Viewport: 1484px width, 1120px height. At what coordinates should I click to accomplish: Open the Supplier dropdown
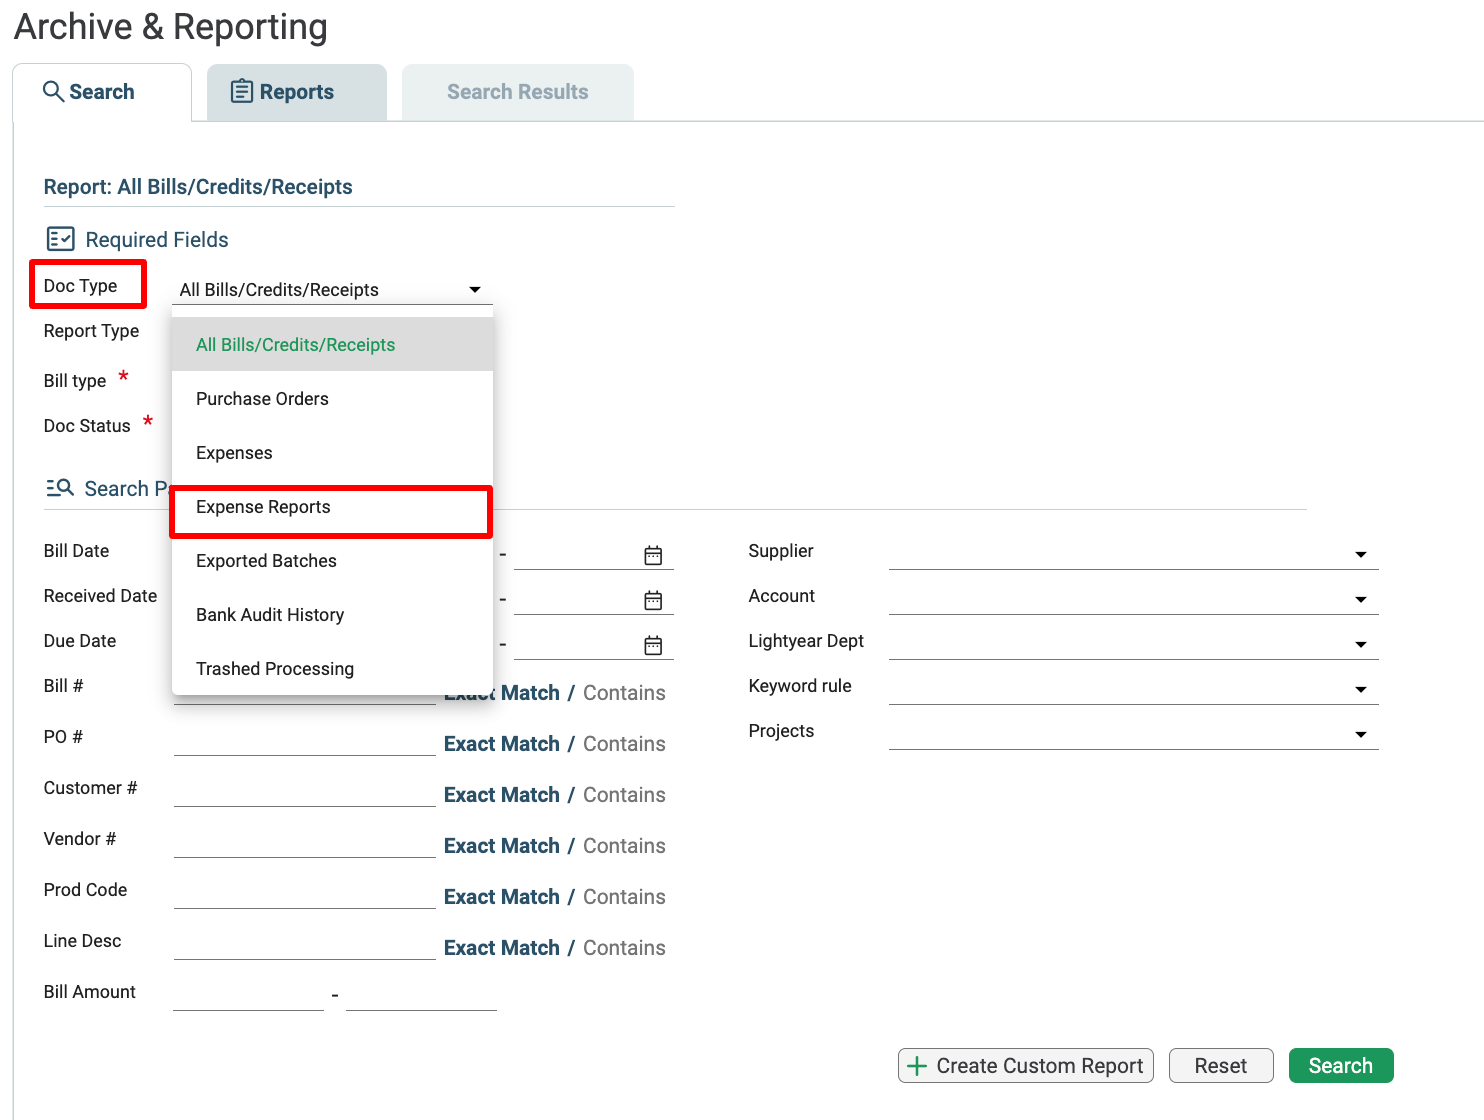pyautogui.click(x=1133, y=553)
